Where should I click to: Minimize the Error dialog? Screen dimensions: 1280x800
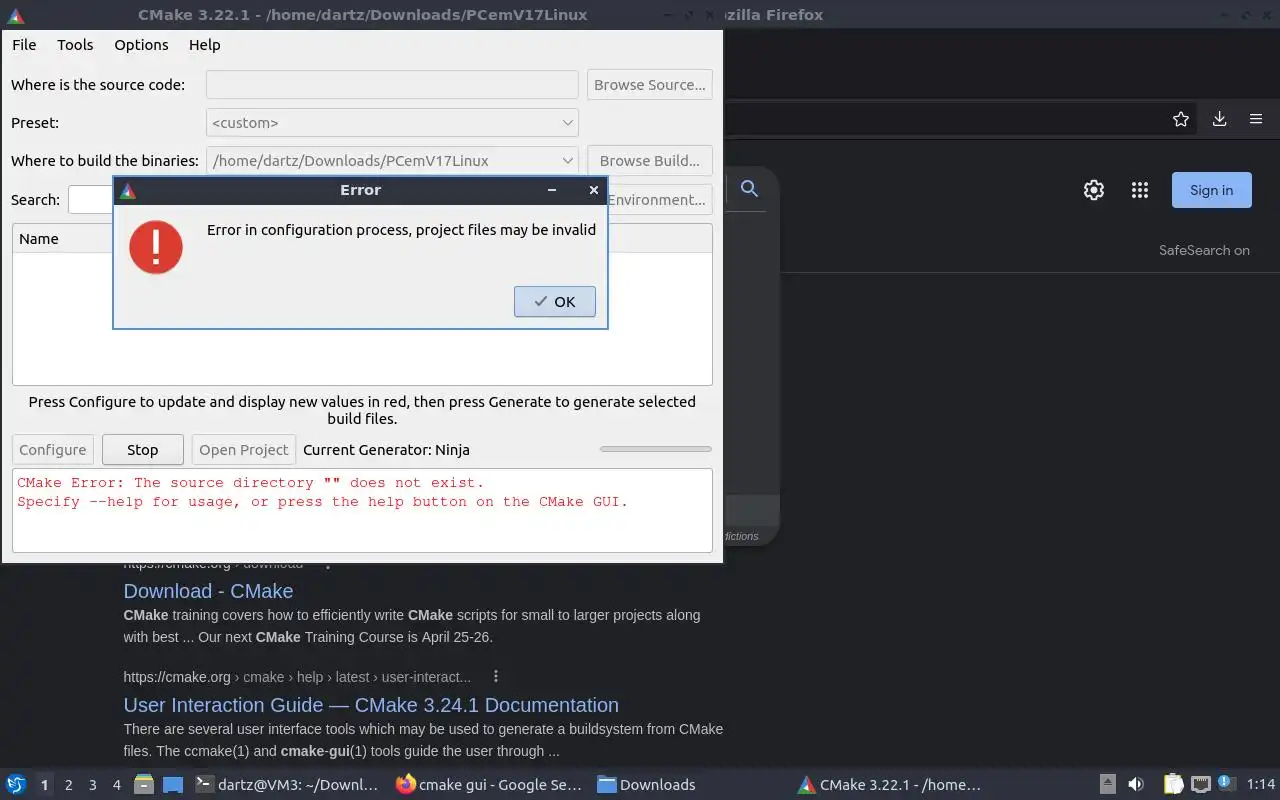coord(552,190)
